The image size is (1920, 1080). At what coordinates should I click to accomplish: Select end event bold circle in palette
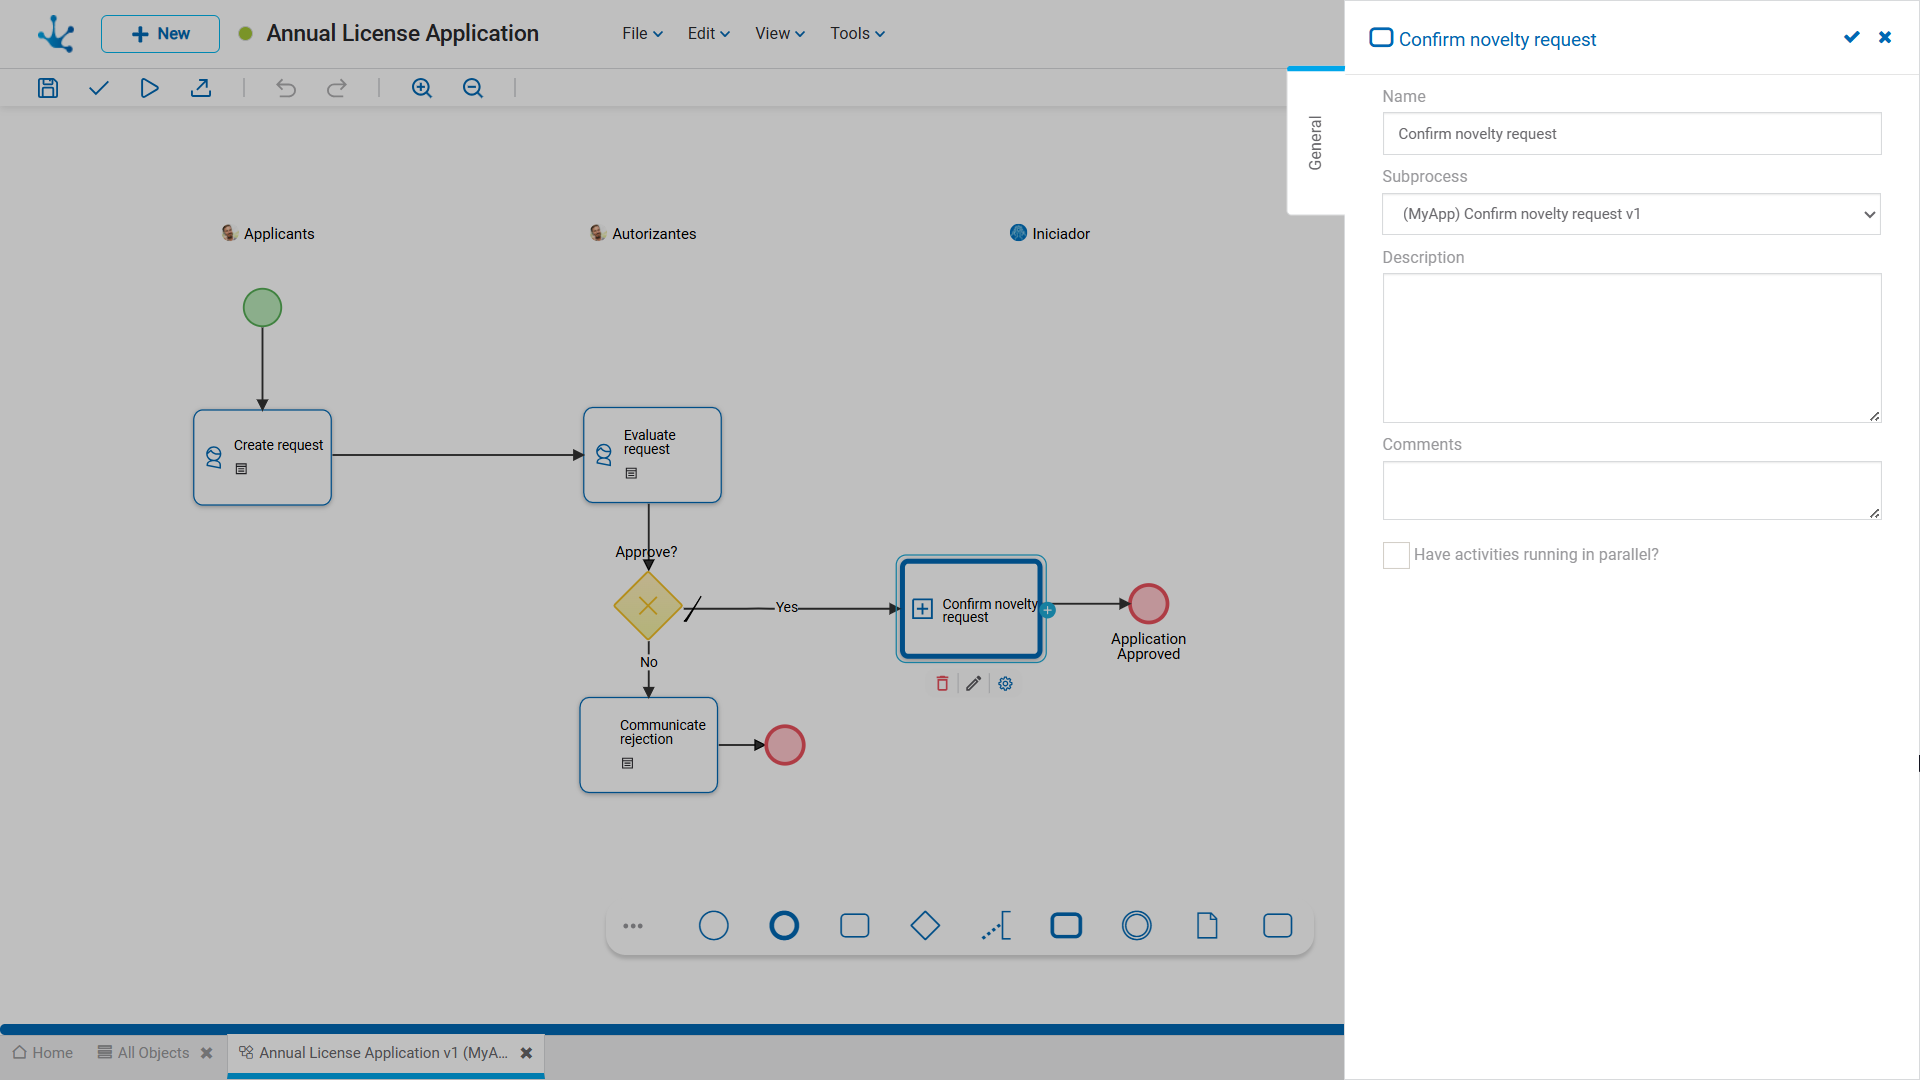pos(784,926)
